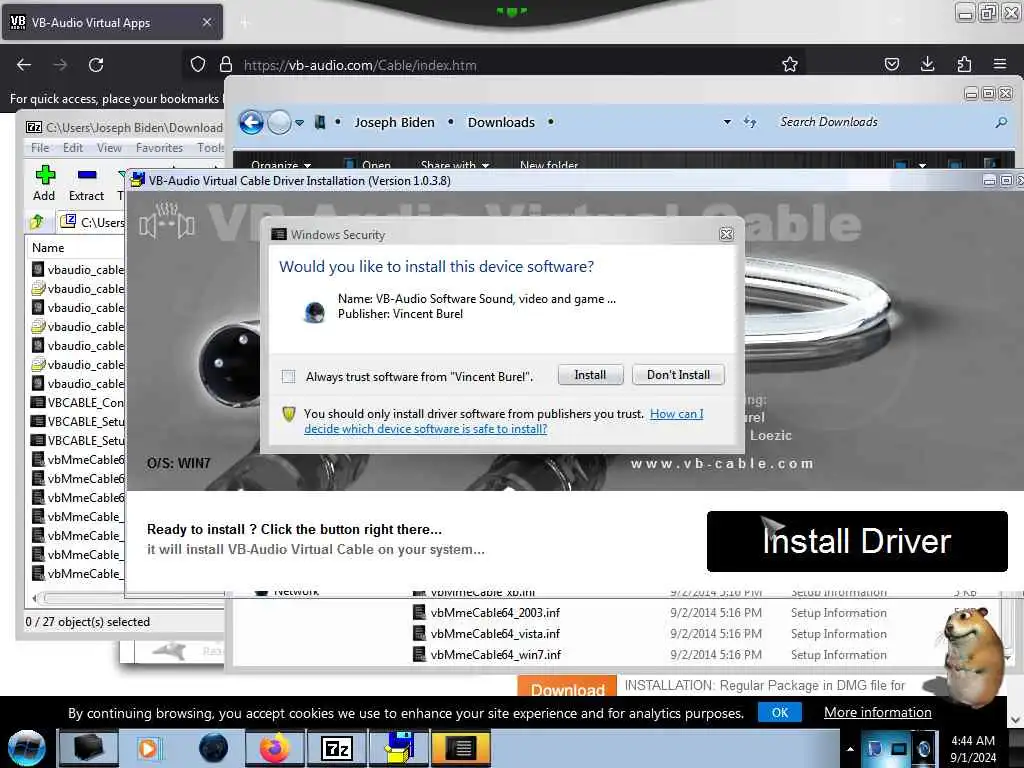The height and width of the screenshot is (768, 1024).
Task: Select first vbaudio_cable item in 7-Zip
Action: pos(78,270)
